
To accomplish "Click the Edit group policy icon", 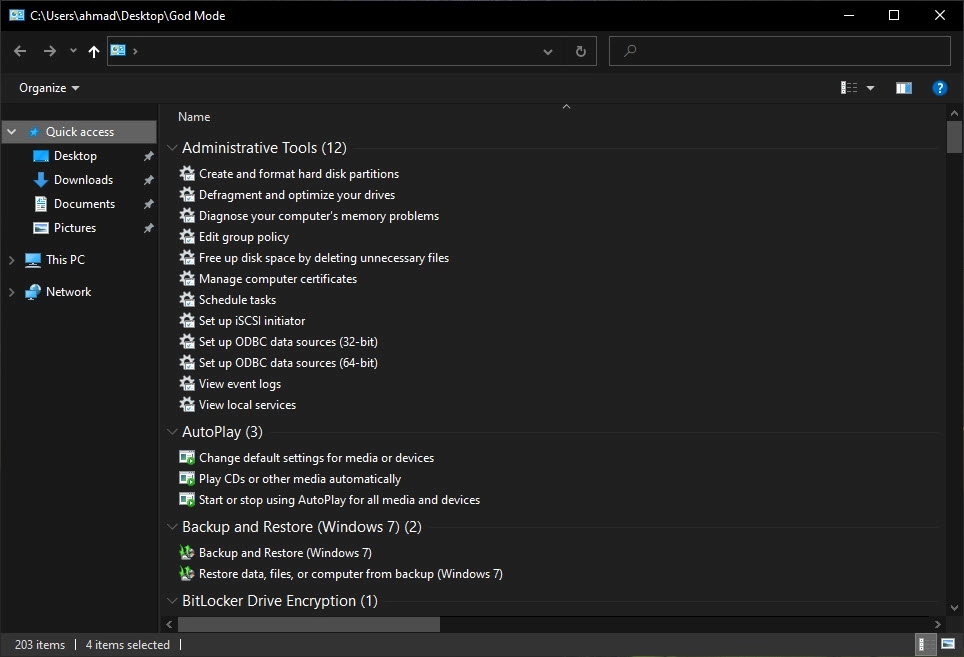I will pyautogui.click(x=187, y=236).
